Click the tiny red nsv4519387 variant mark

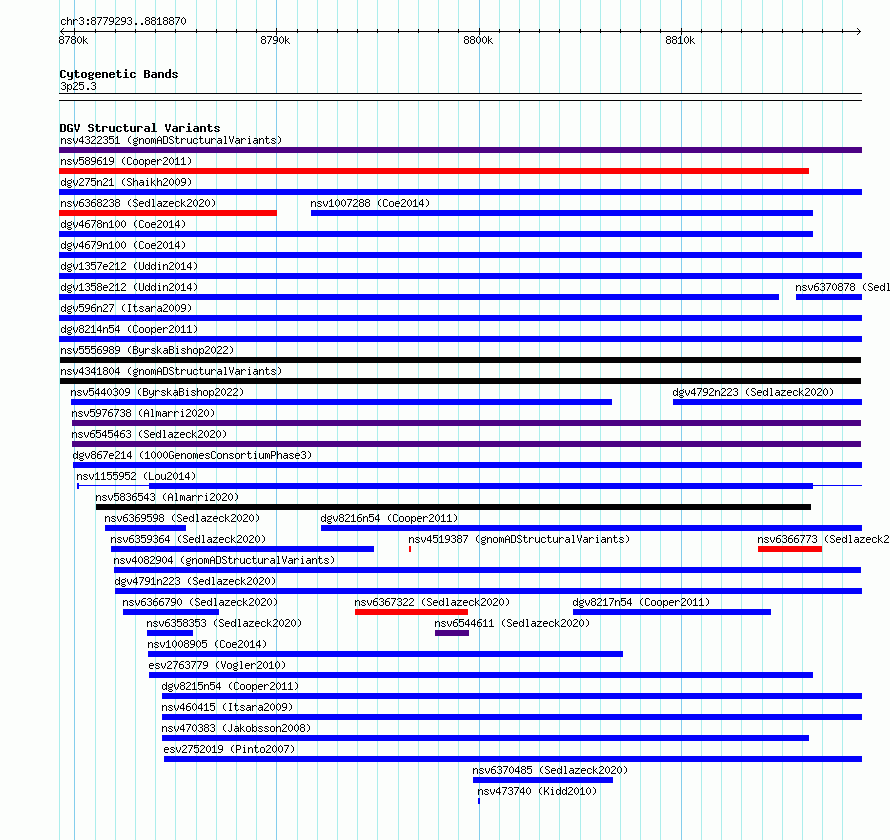410,549
